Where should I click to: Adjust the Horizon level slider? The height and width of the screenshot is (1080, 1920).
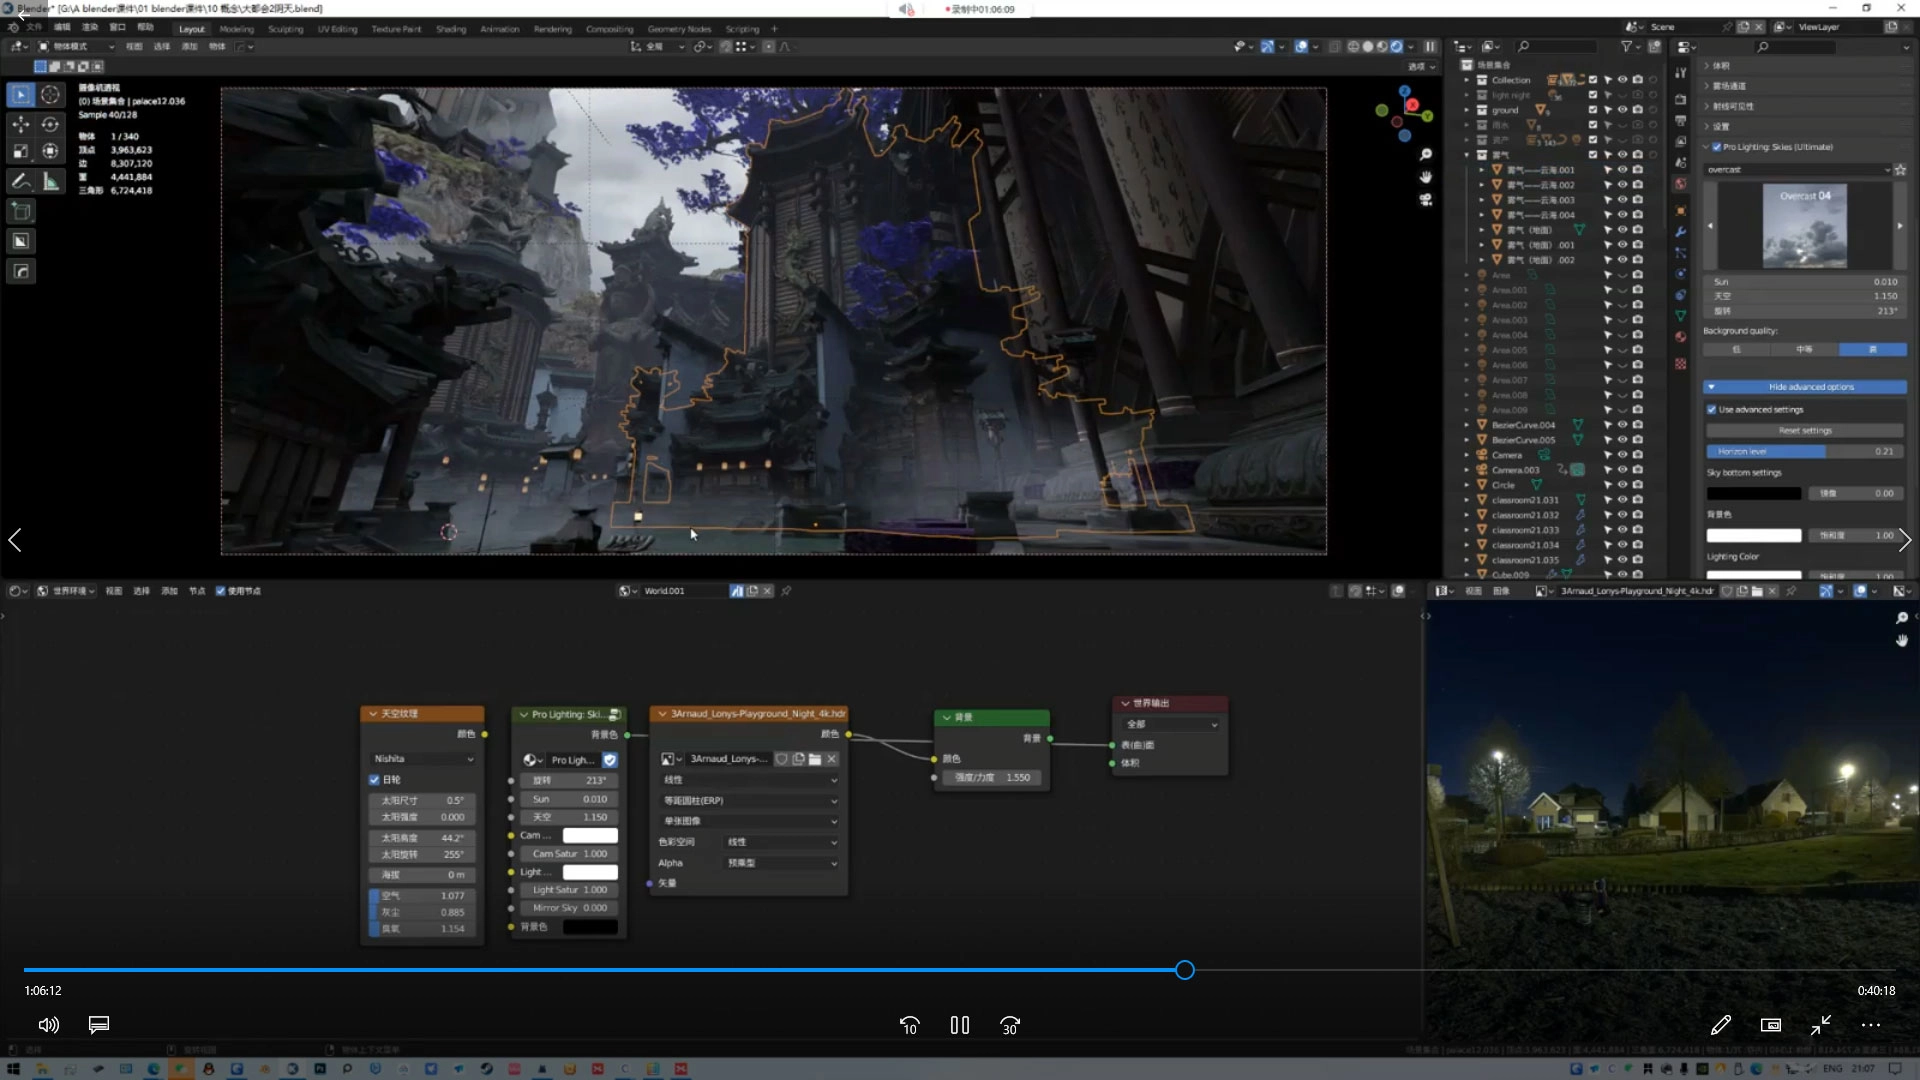click(x=1805, y=451)
